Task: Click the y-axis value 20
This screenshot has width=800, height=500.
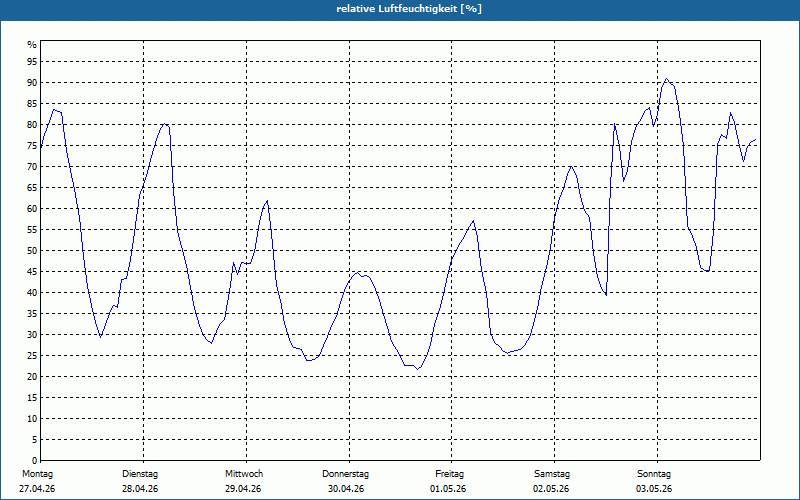Action: pos(32,377)
